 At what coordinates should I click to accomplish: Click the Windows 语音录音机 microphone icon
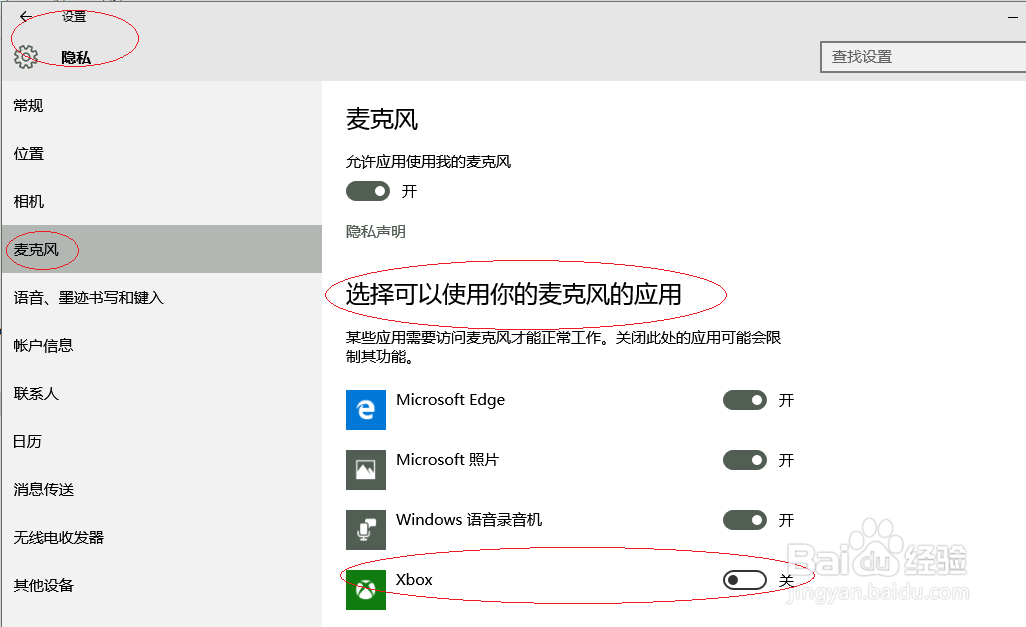point(366,530)
